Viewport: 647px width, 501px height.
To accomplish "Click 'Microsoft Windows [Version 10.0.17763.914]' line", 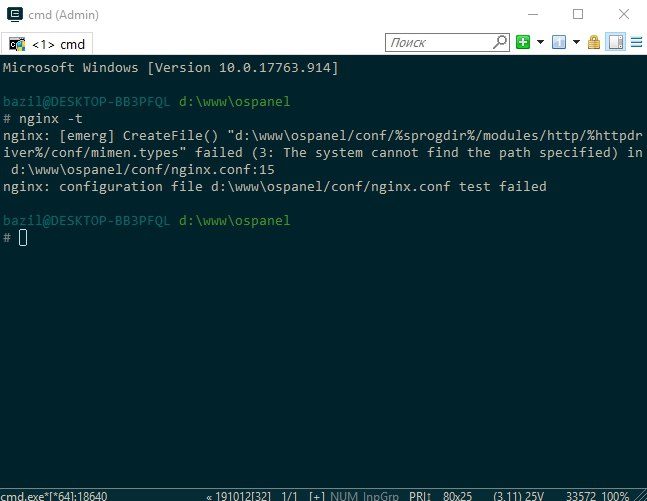I will pyautogui.click(x=170, y=68).
